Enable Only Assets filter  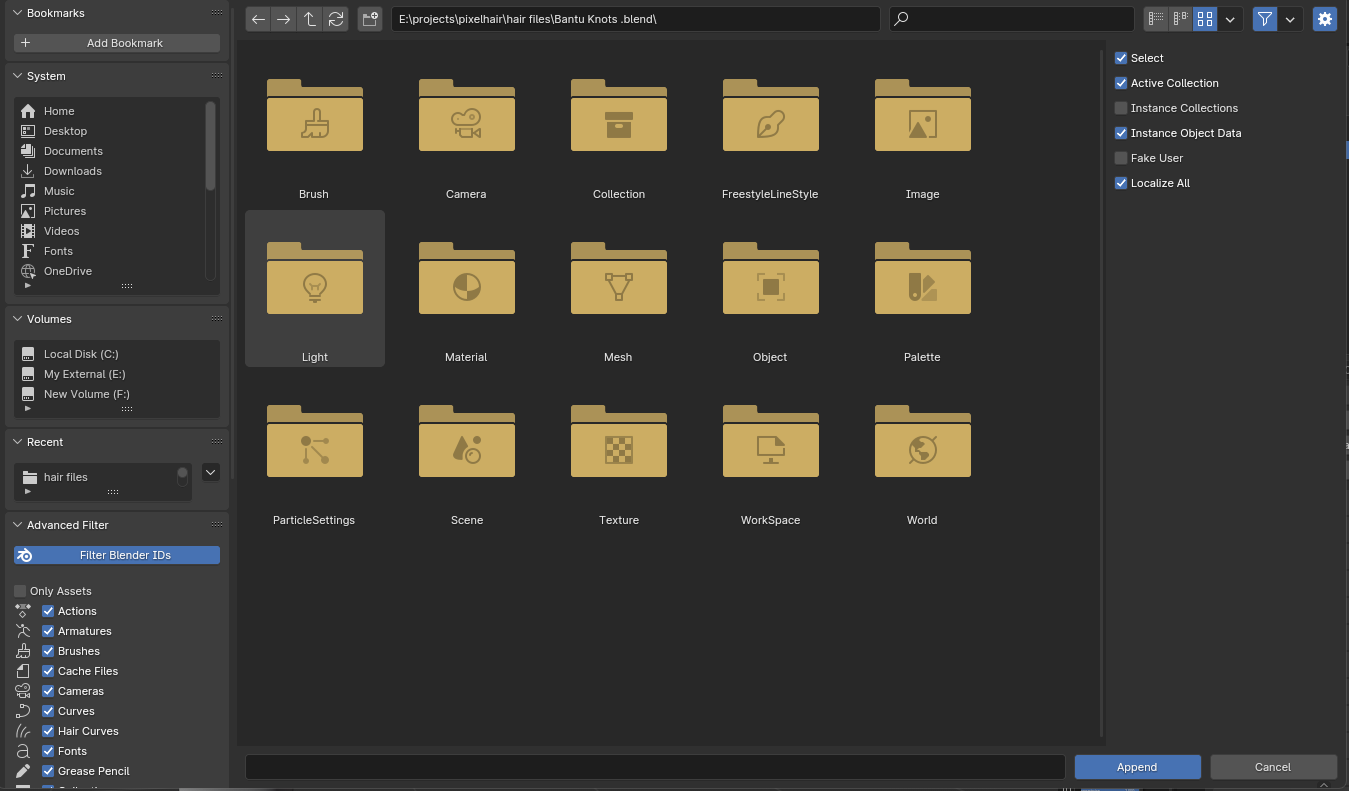click(x=20, y=591)
